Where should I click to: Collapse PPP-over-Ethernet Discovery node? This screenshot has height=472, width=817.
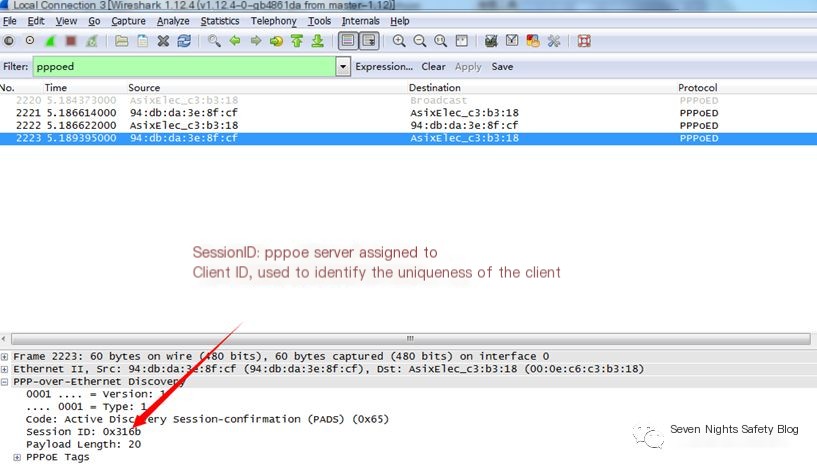click(x=5, y=382)
